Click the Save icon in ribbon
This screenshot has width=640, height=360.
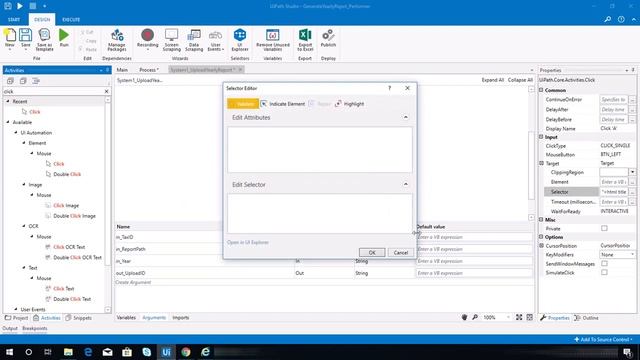25,39
